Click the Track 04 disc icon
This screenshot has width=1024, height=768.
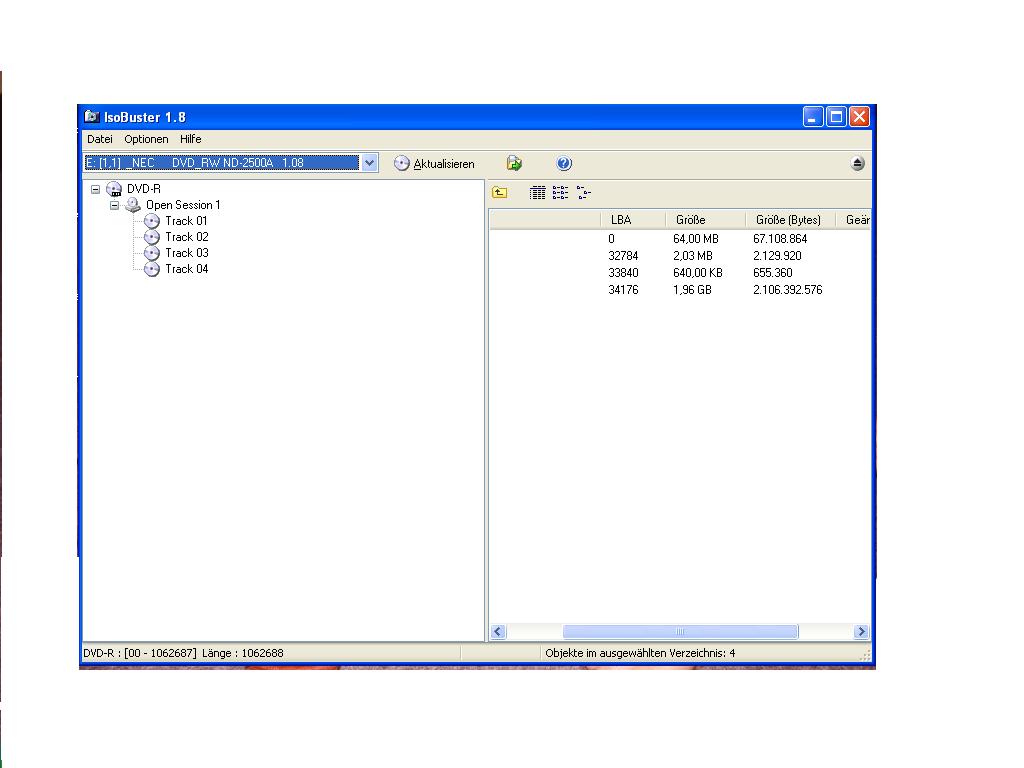click(x=152, y=269)
